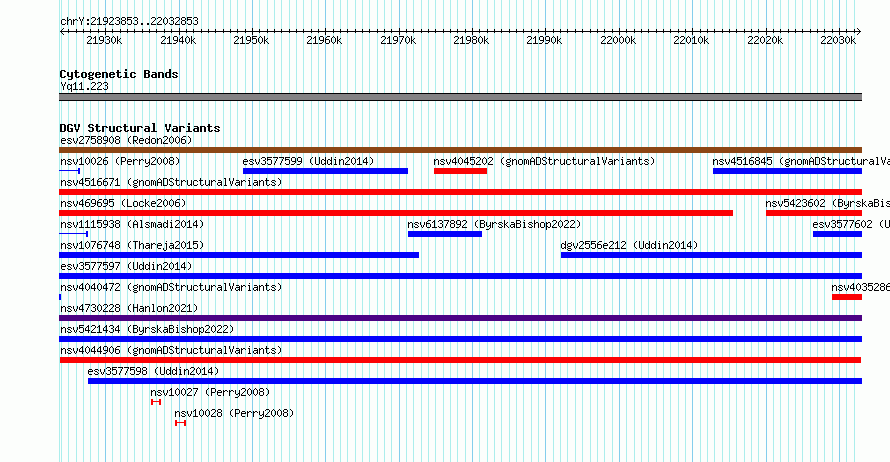Select the blue esv3577599 variant bar
Viewport: 890px width, 462px height.
click(325, 171)
